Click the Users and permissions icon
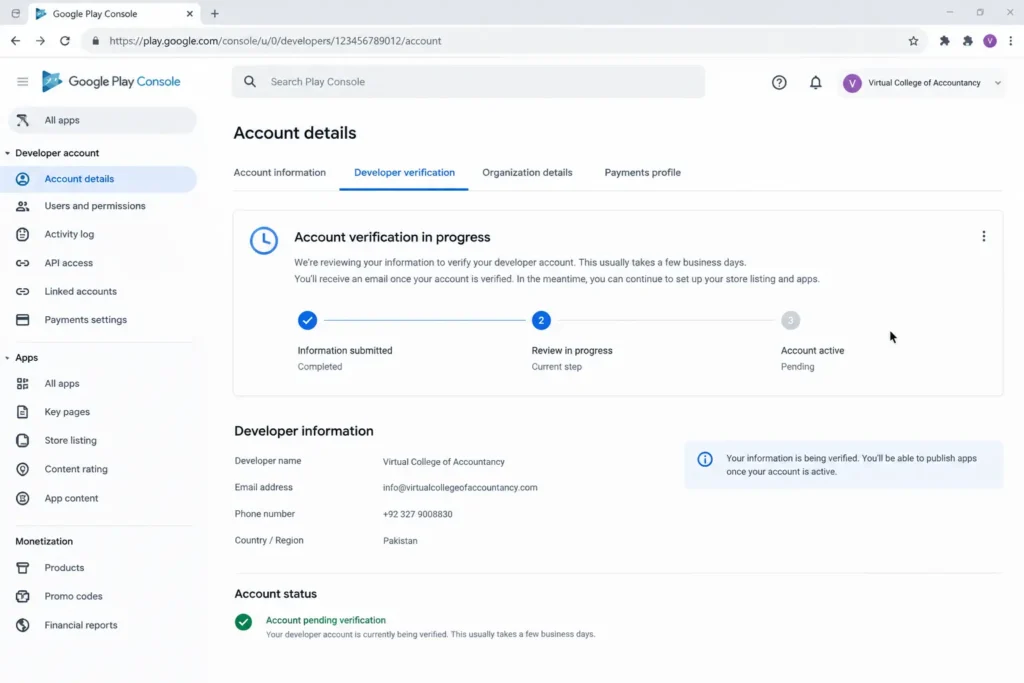The image size is (1024, 683). tap(23, 206)
